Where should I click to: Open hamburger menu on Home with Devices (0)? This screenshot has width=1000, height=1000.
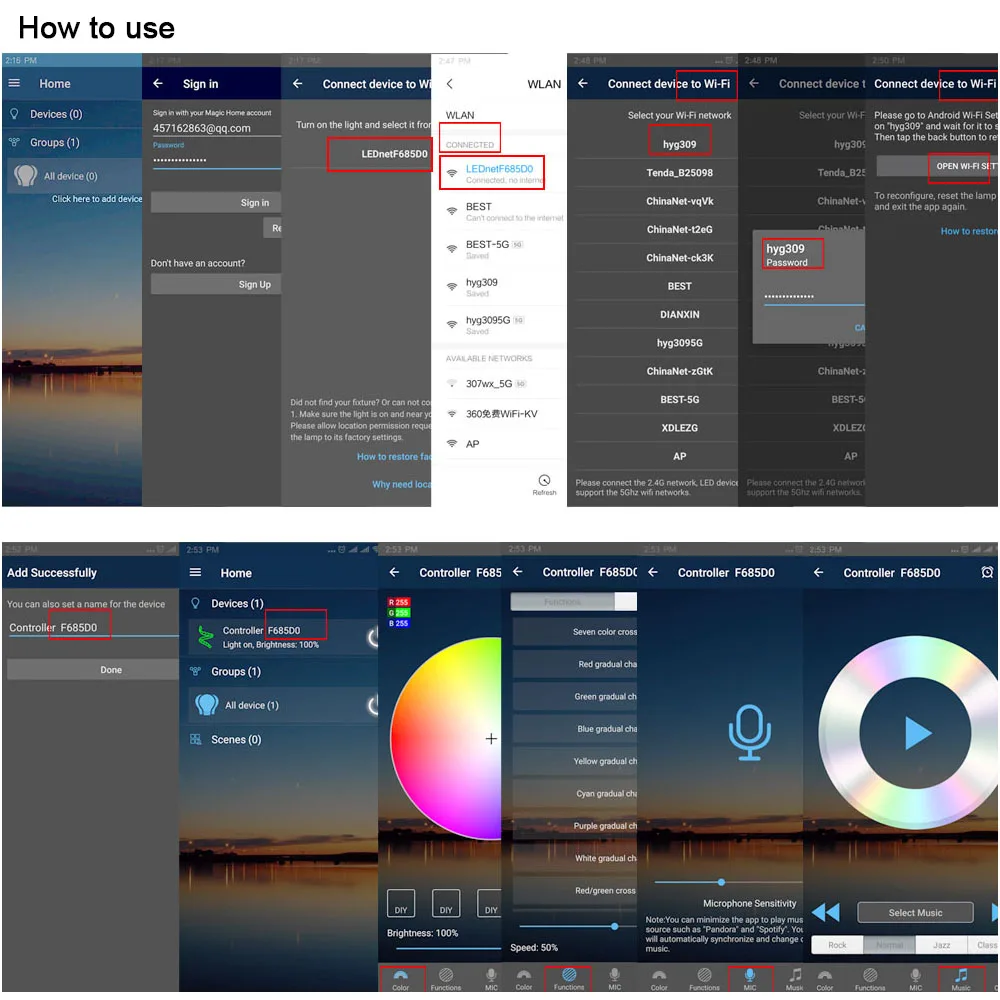(x=14, y=83)
